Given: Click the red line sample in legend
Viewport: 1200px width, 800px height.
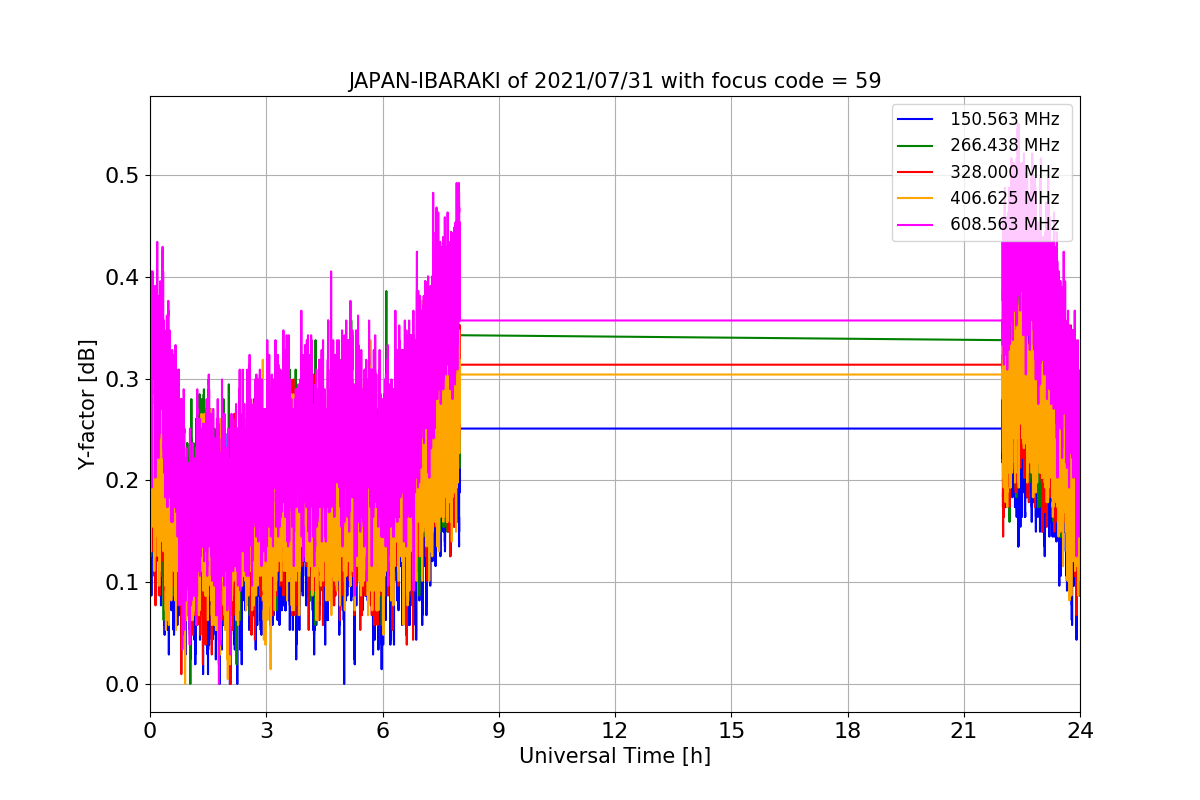Looking at the screenshot, I should pos(917,173).
